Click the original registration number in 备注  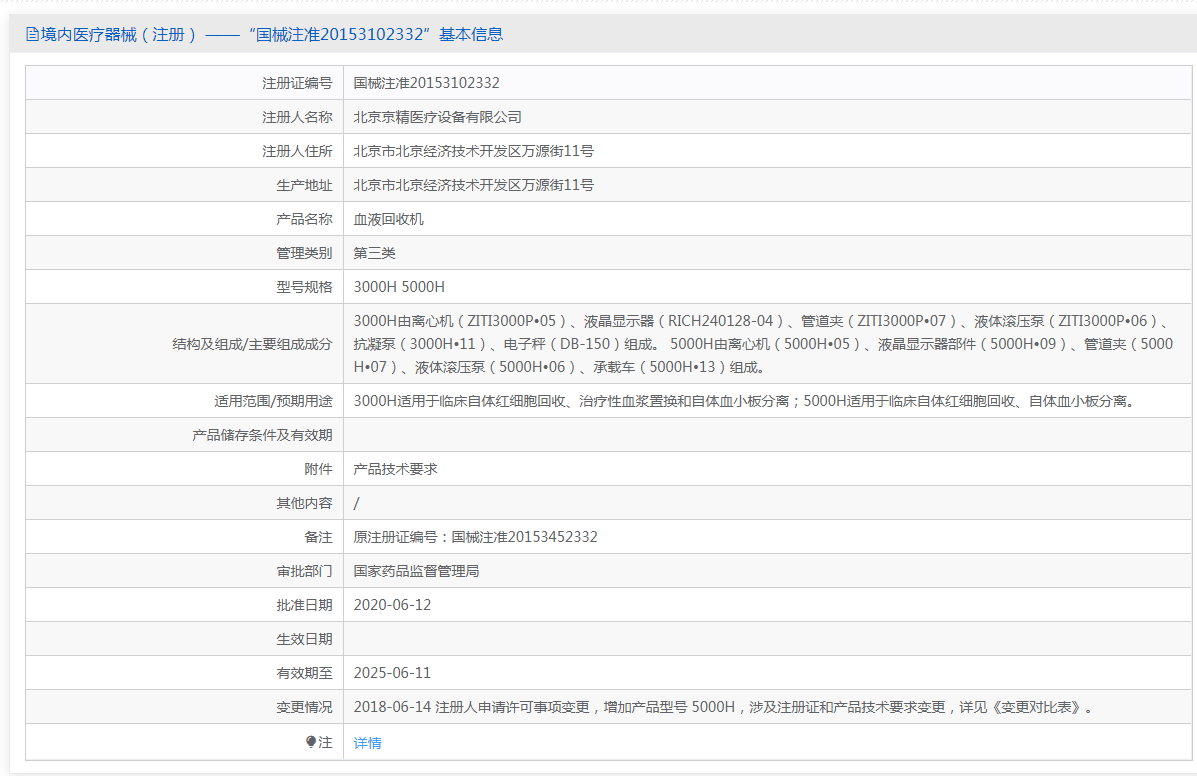[x=475, y=537]
